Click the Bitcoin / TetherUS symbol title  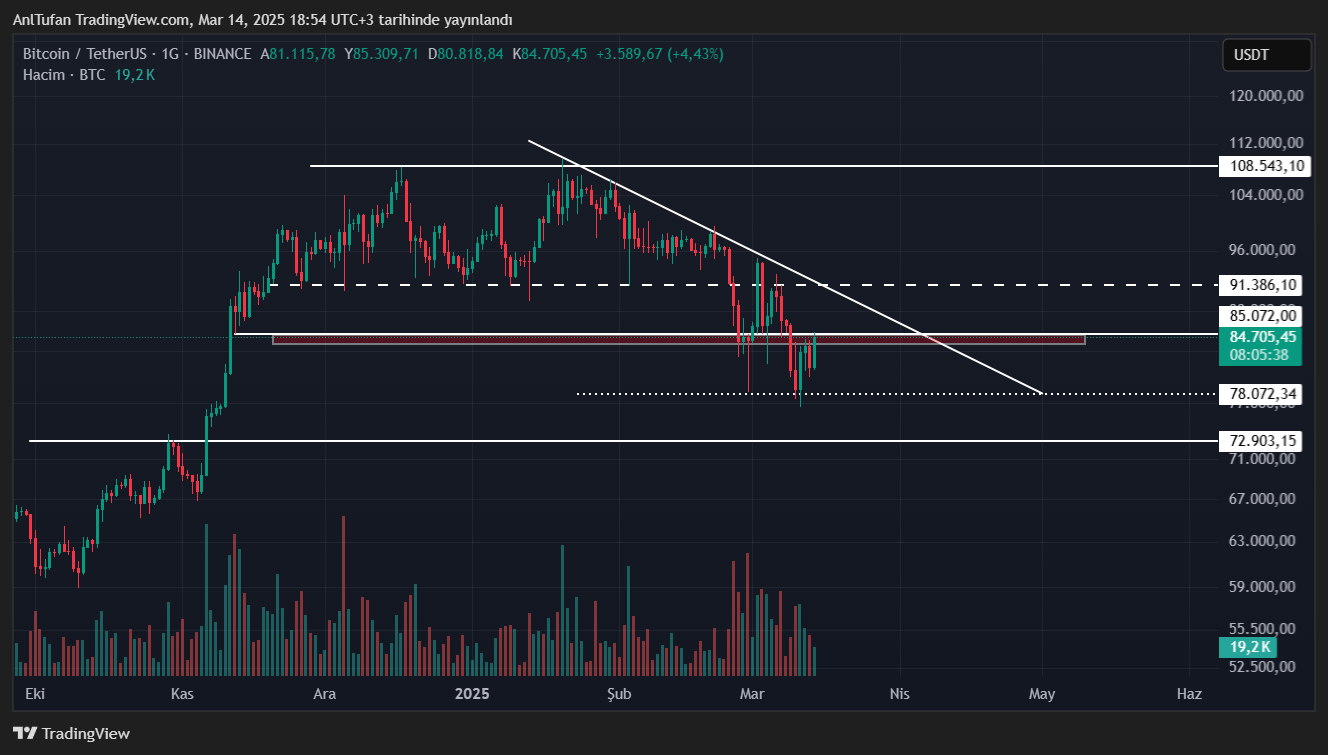pyautogui.click(x=85, y=54)
